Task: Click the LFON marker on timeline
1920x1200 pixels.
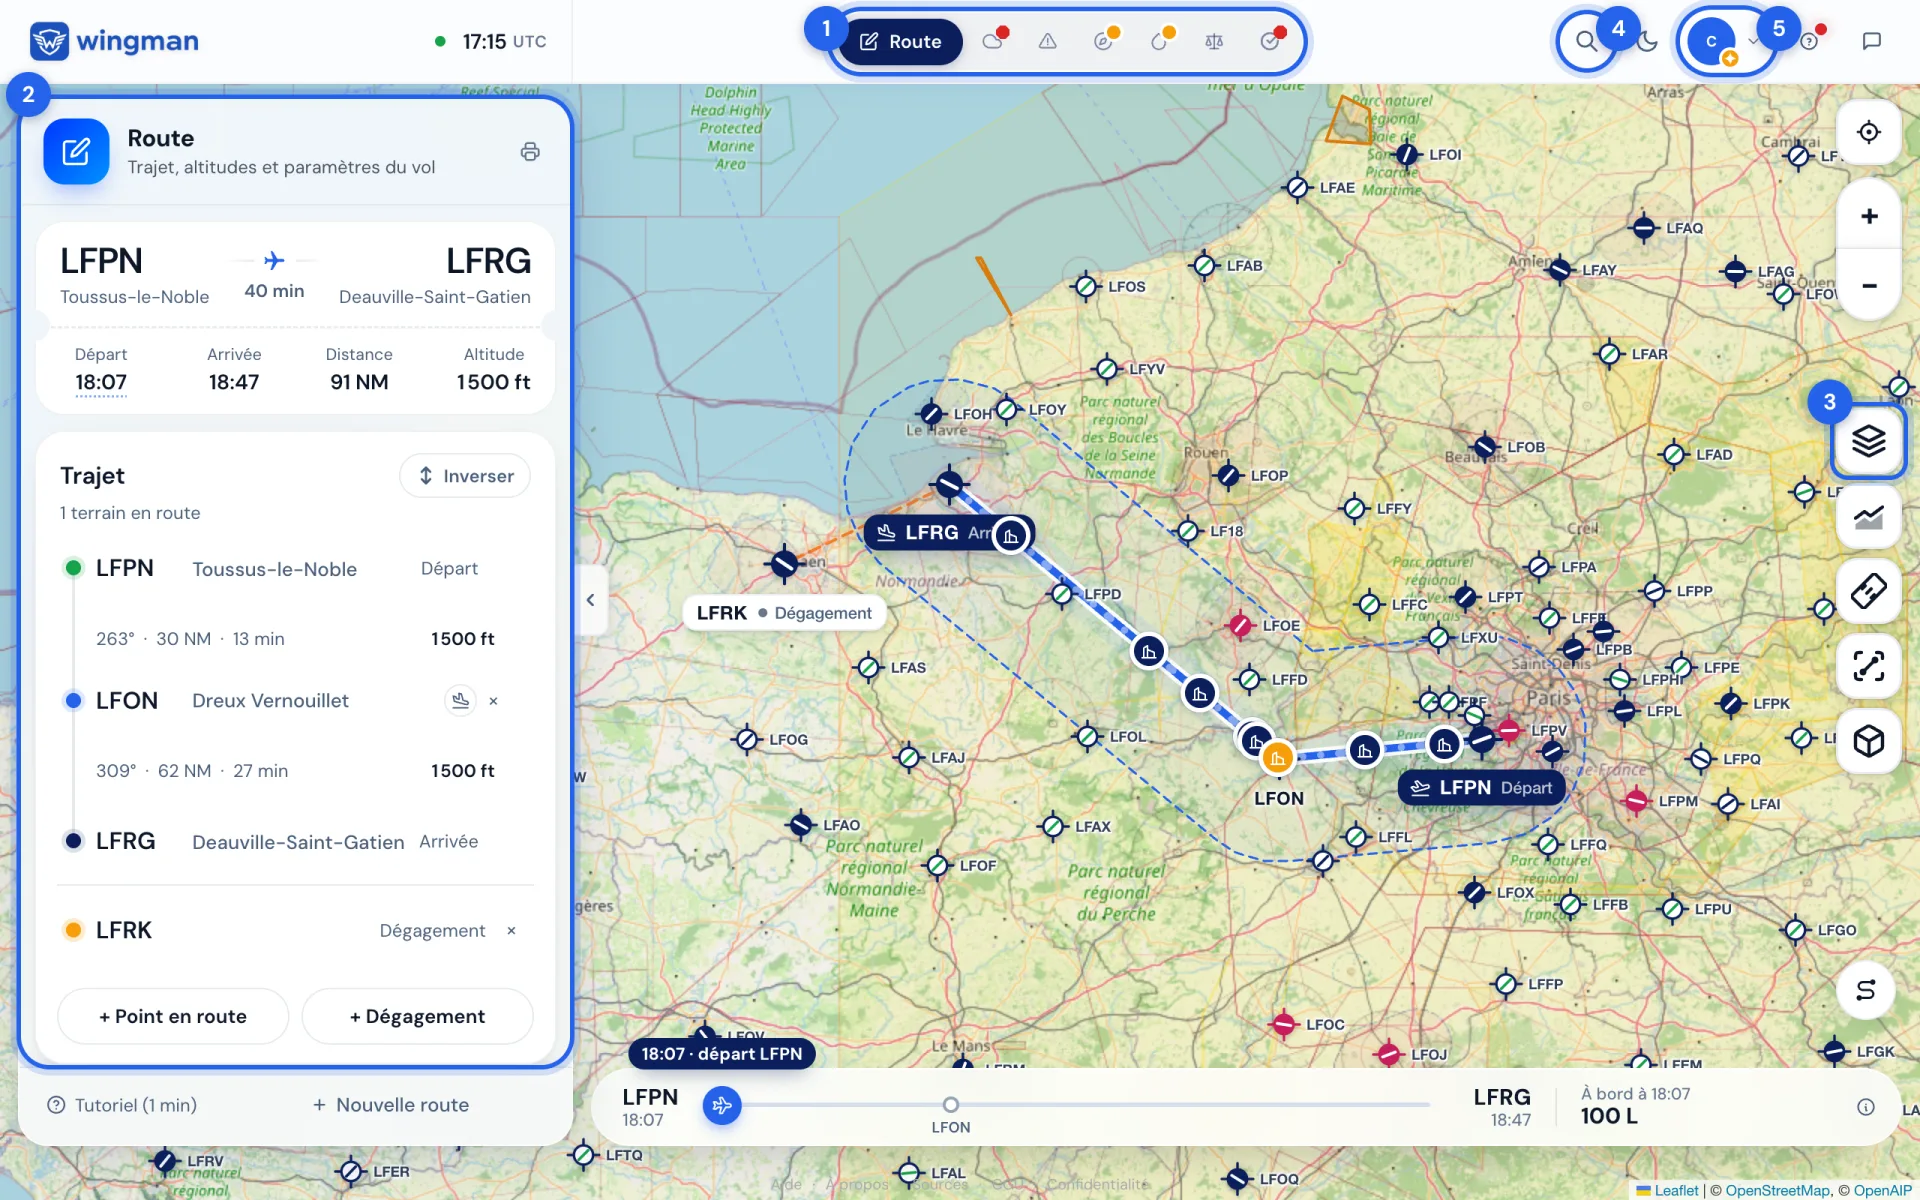Action: click(x=951, y=1105)
